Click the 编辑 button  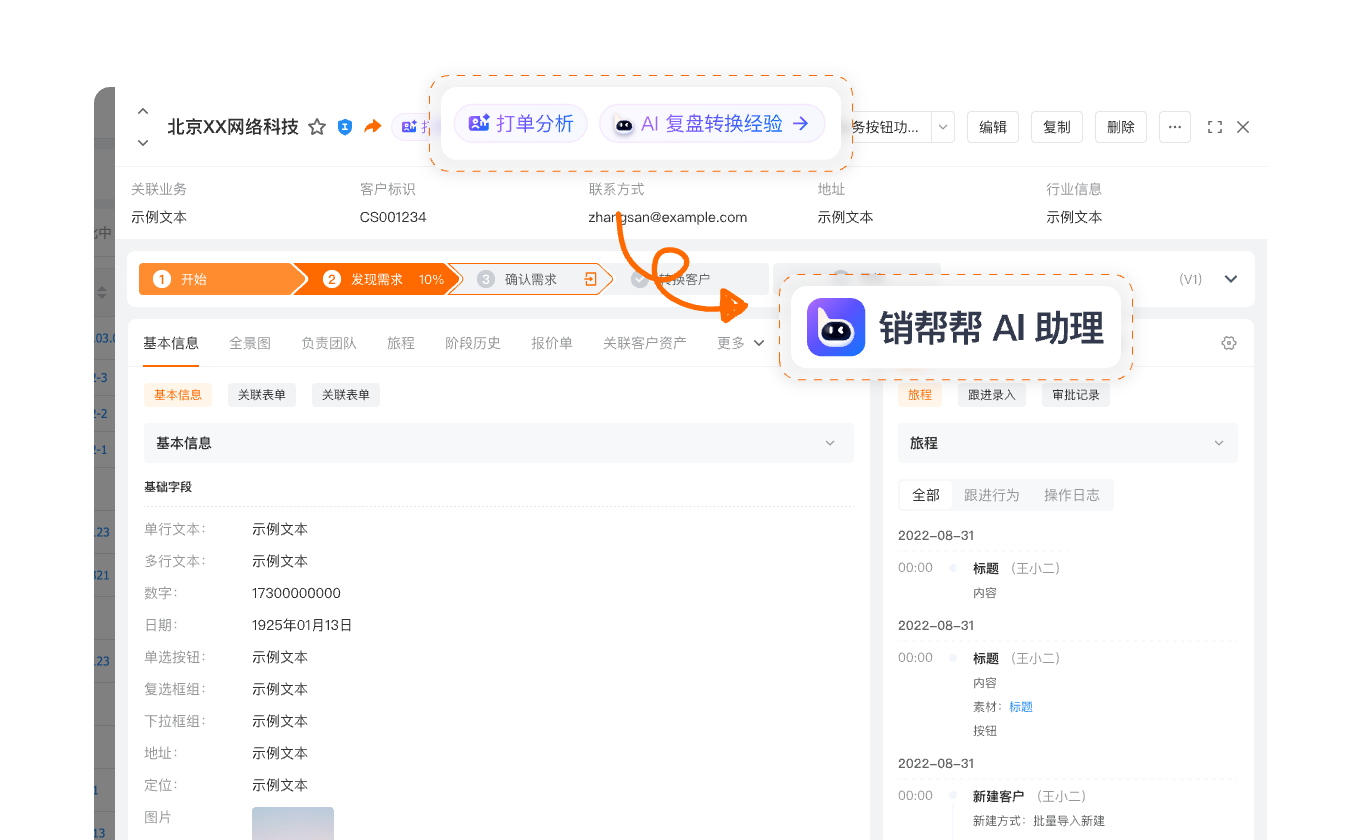click(993, 127)
